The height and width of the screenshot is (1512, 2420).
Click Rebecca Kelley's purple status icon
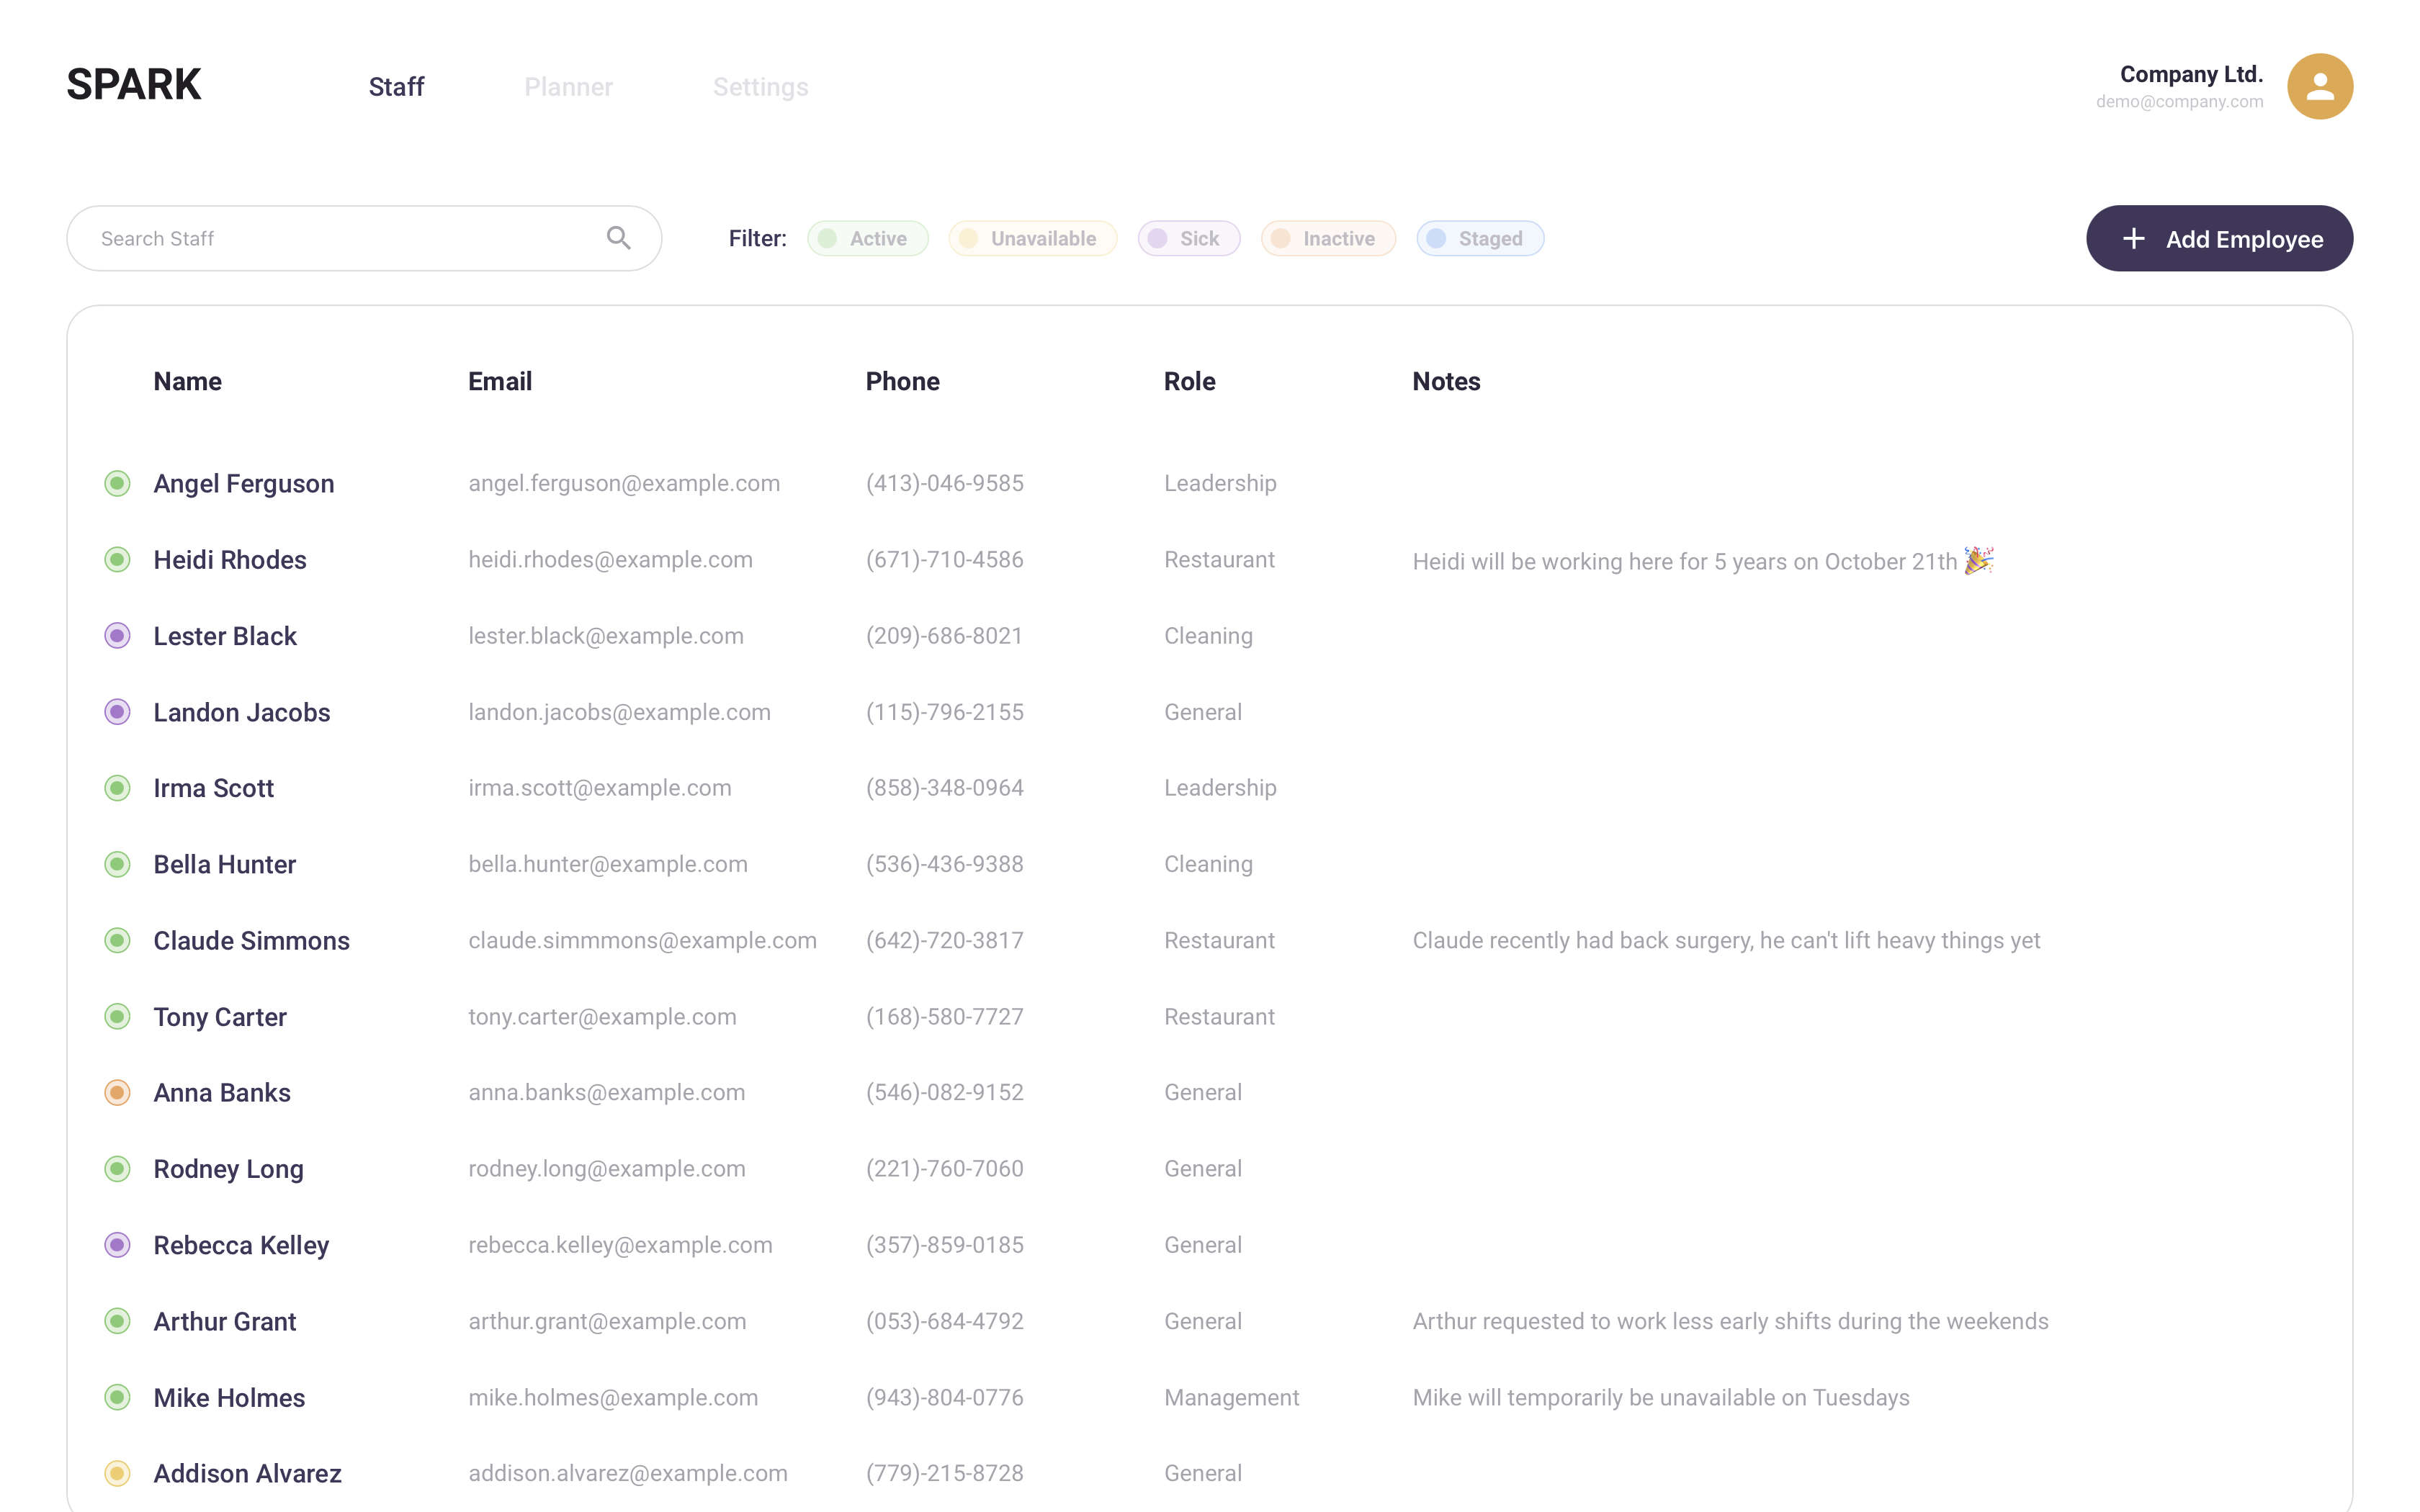[x=117, y=1245]
